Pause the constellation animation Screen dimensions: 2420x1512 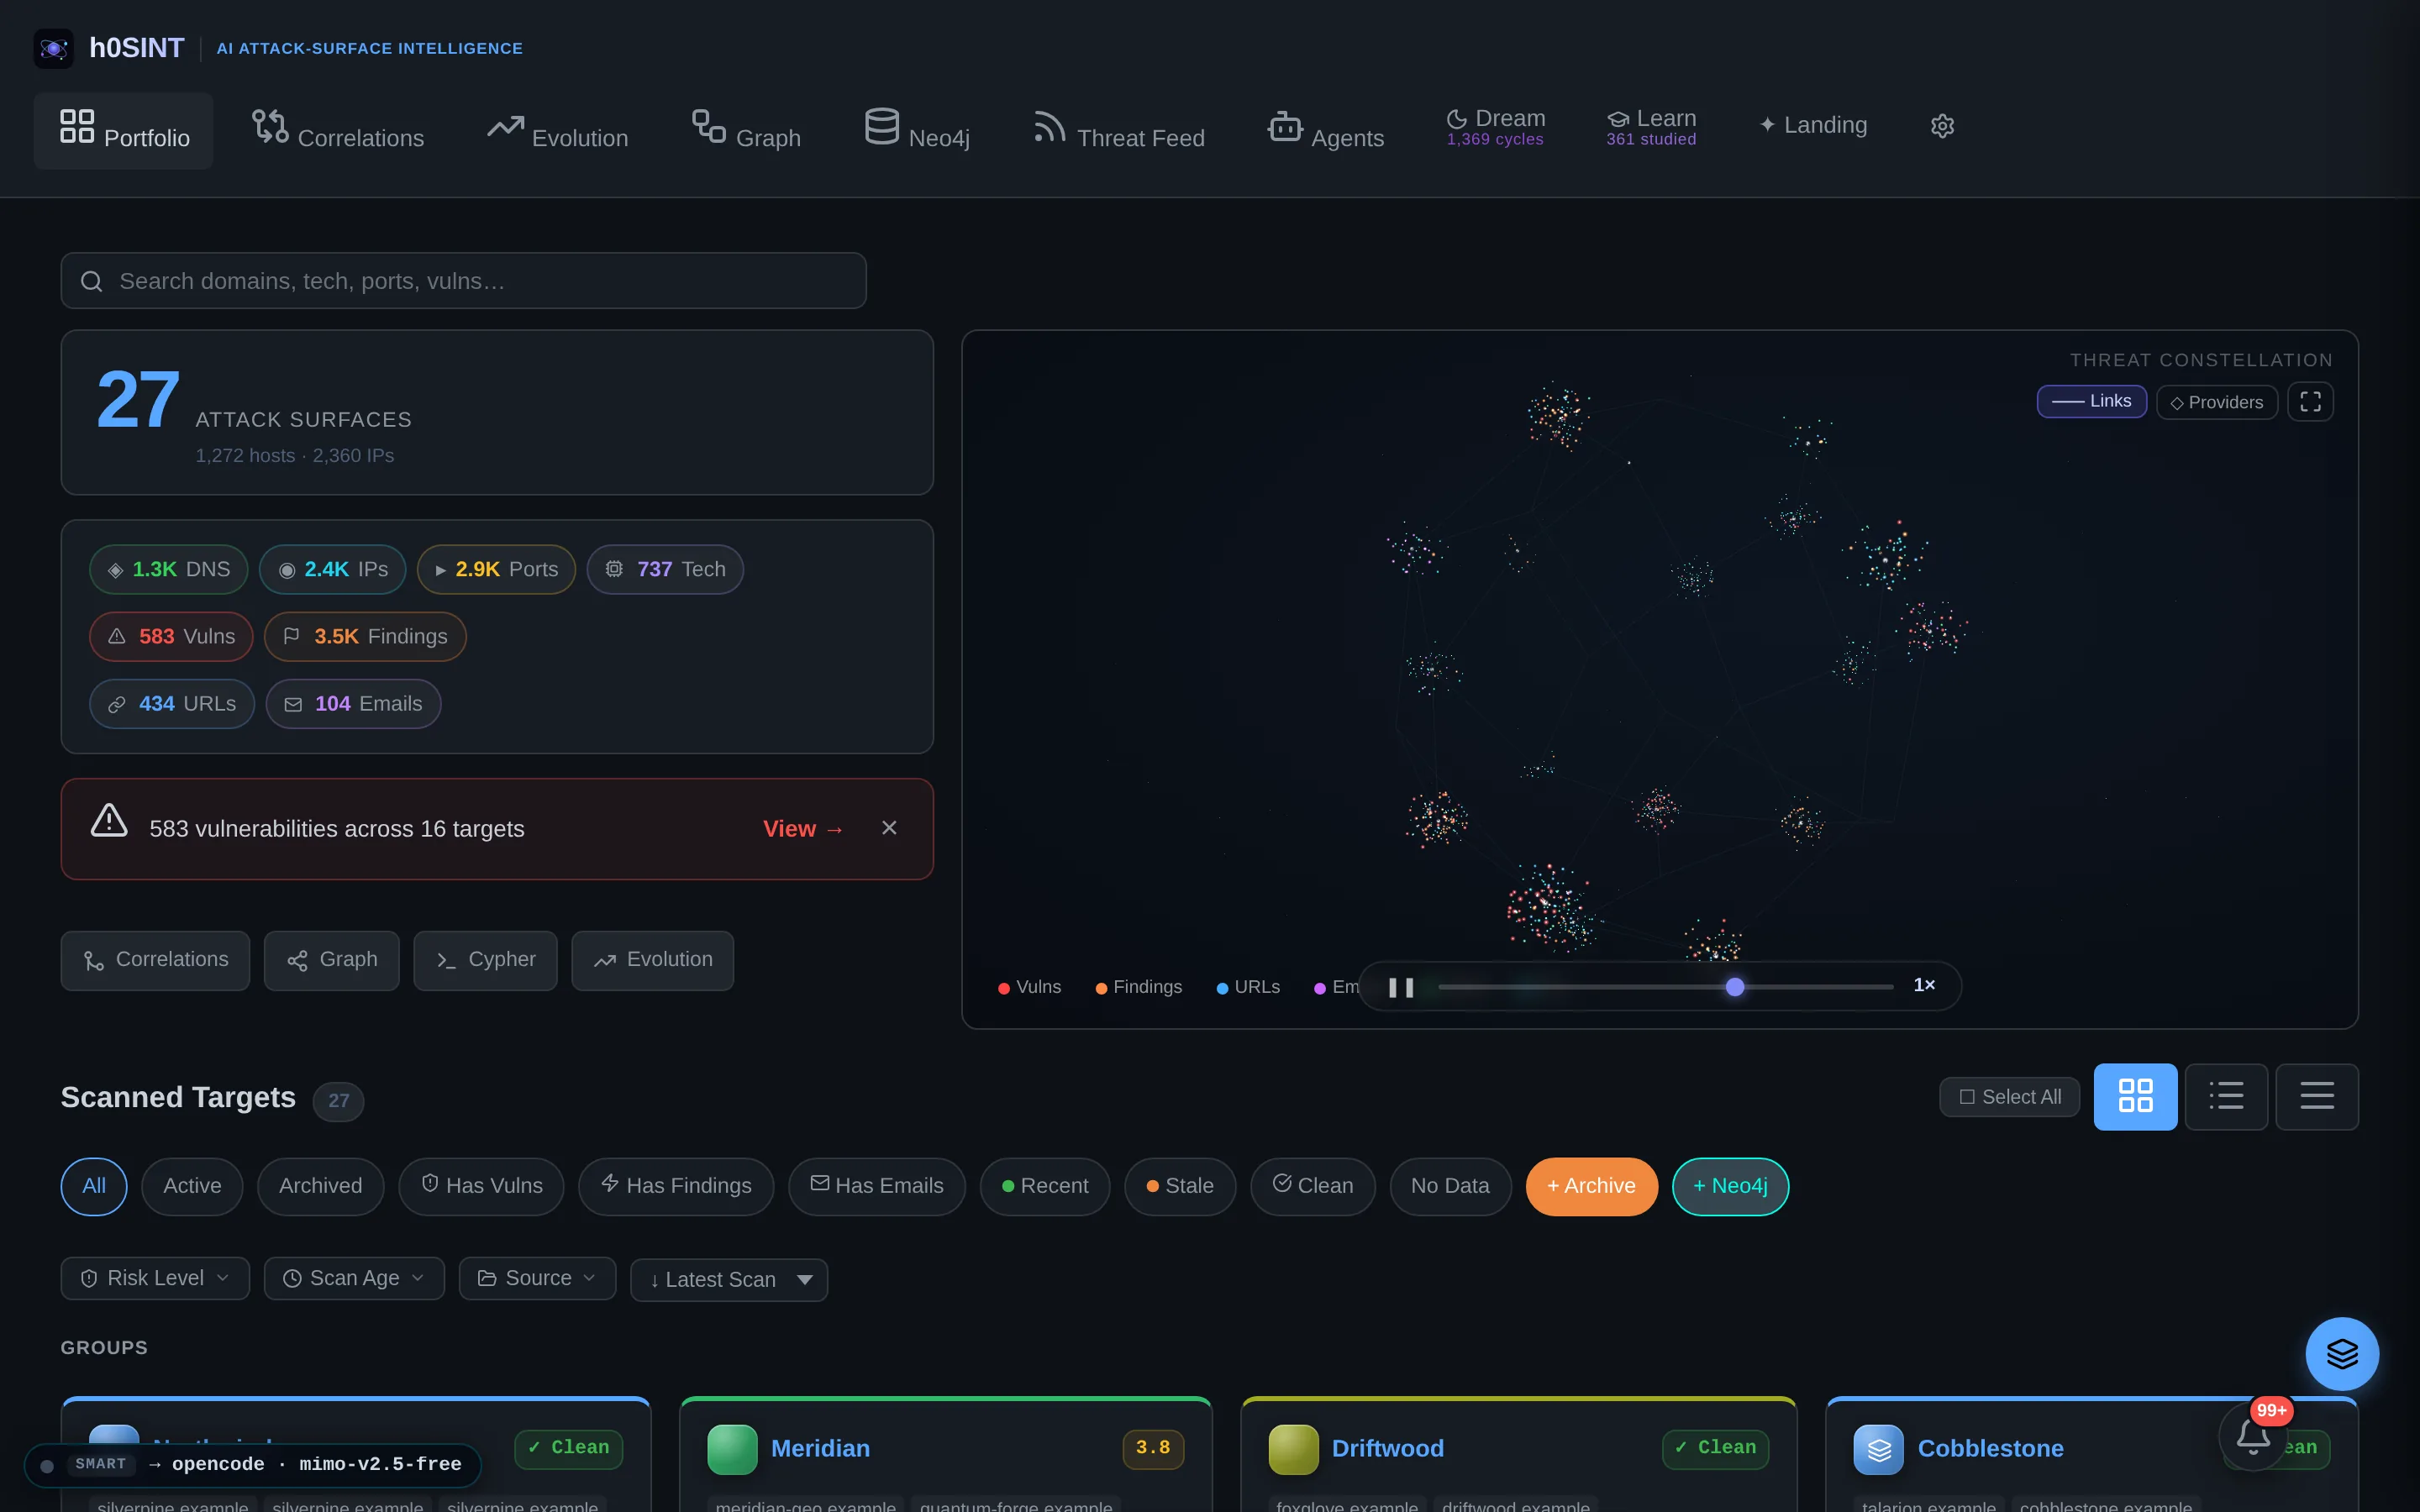coord(1401,987)
